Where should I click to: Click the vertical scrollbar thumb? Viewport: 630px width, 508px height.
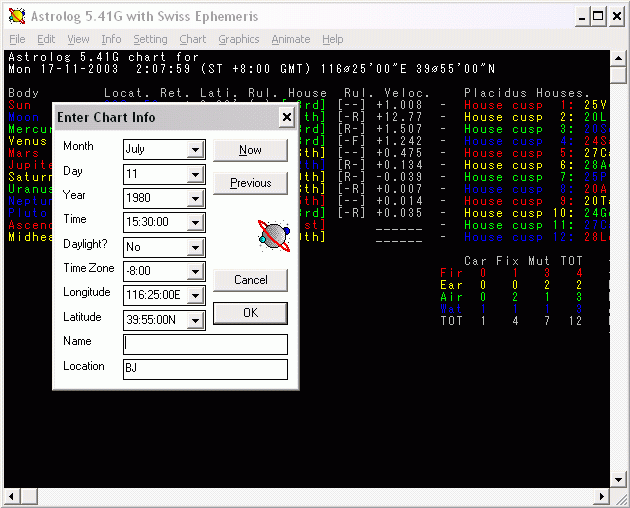[x=618, y=75]
